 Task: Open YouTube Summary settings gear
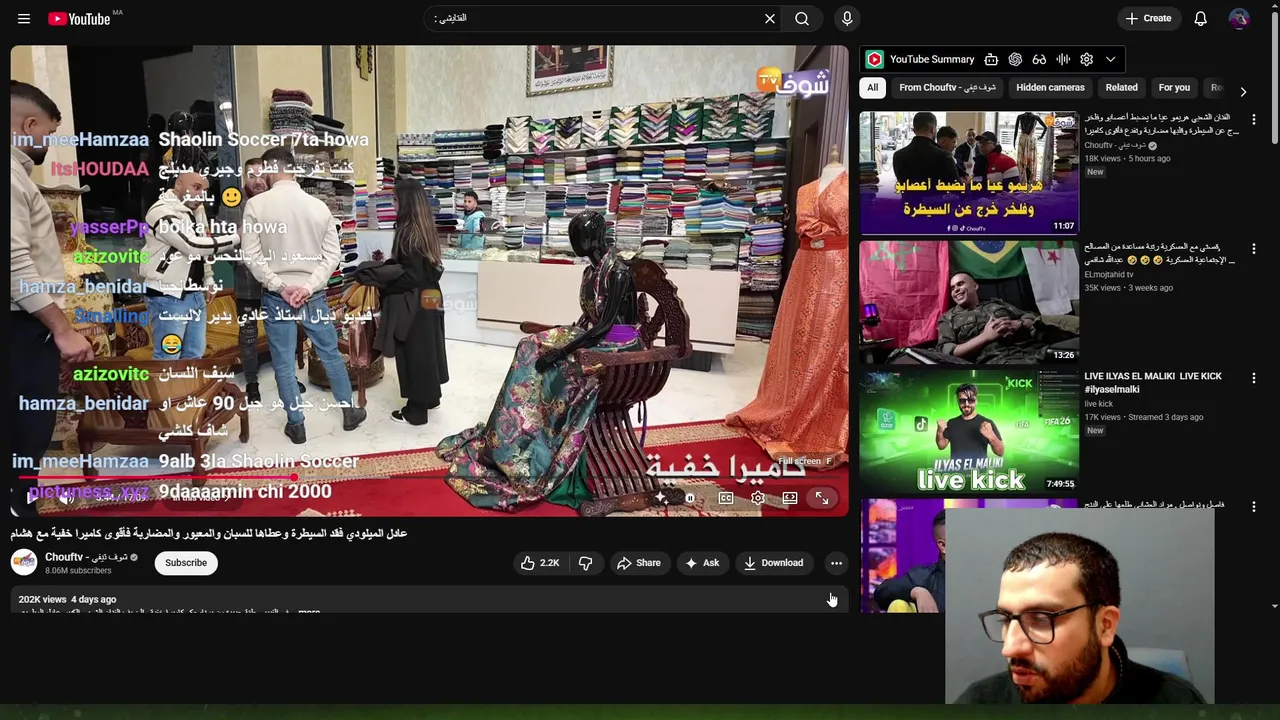click(1087, 59)
